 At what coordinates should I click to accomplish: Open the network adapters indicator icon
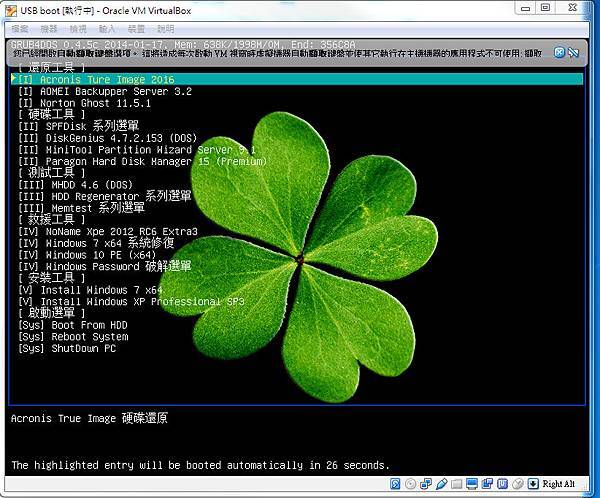426,484
